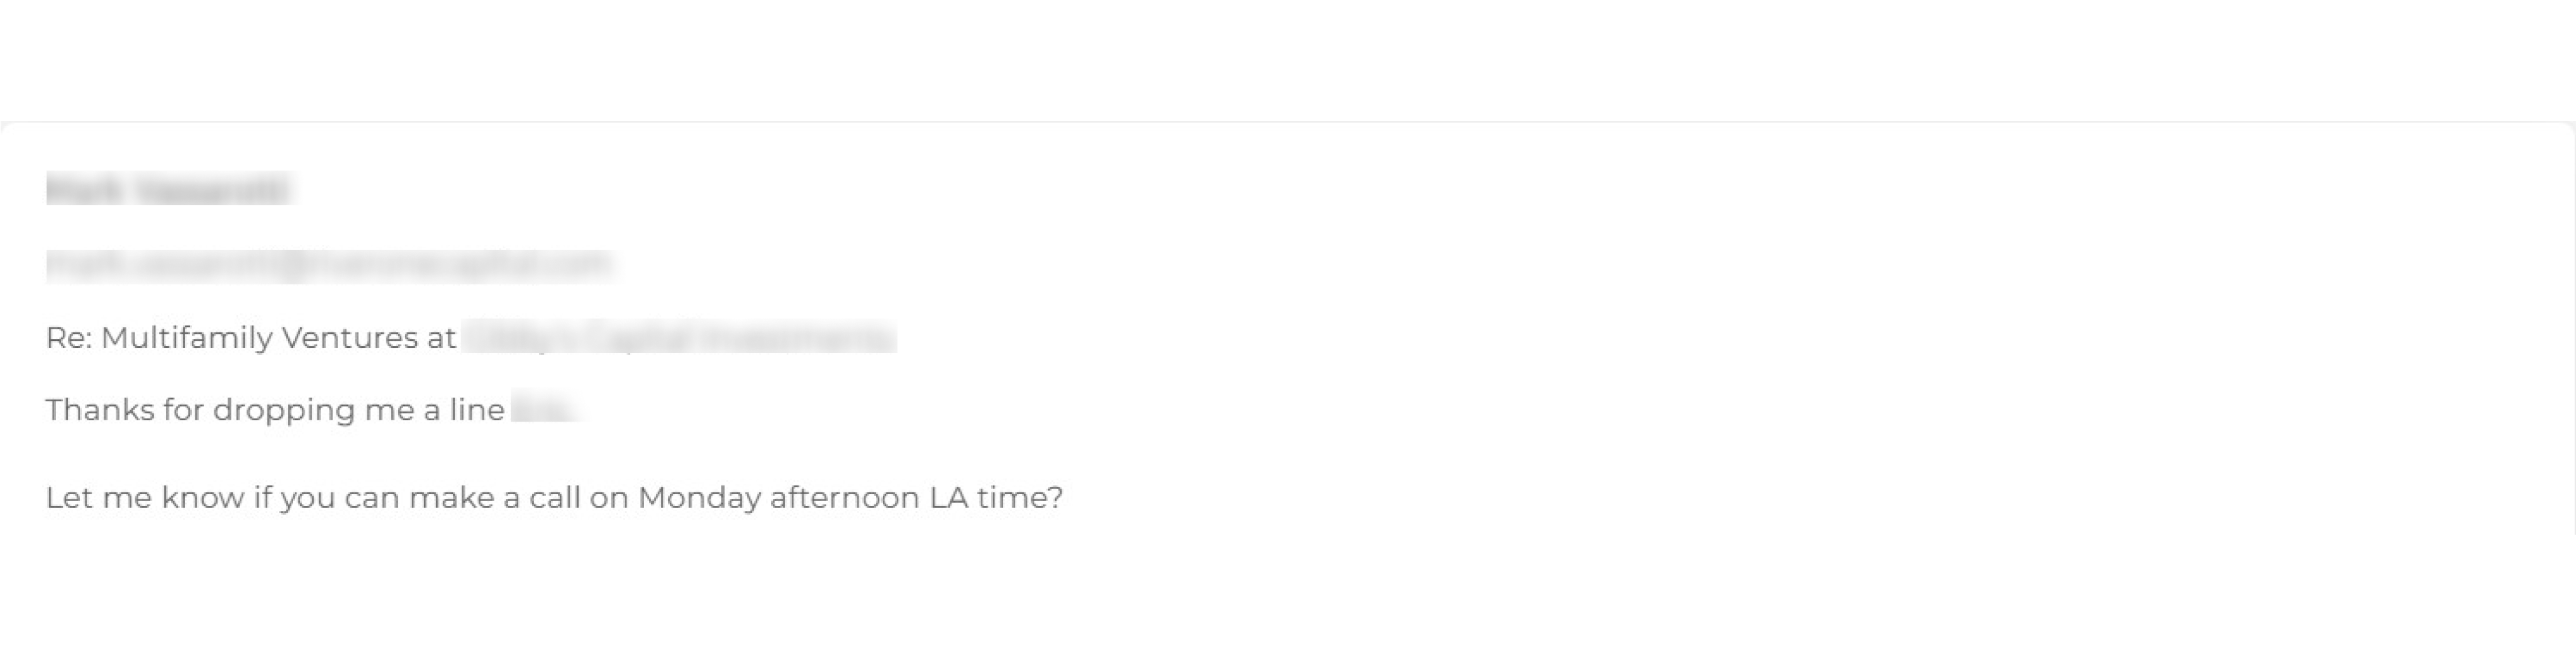Click the word 'know' in the last sentence

point(202,498)
